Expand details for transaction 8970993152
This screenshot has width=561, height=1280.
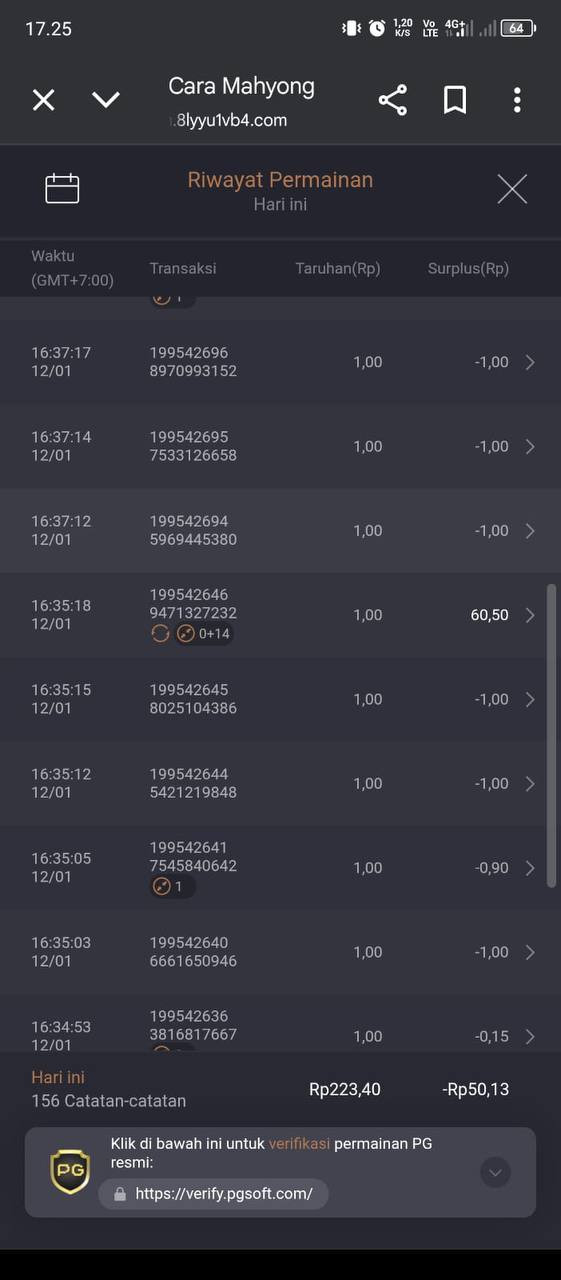530,362
